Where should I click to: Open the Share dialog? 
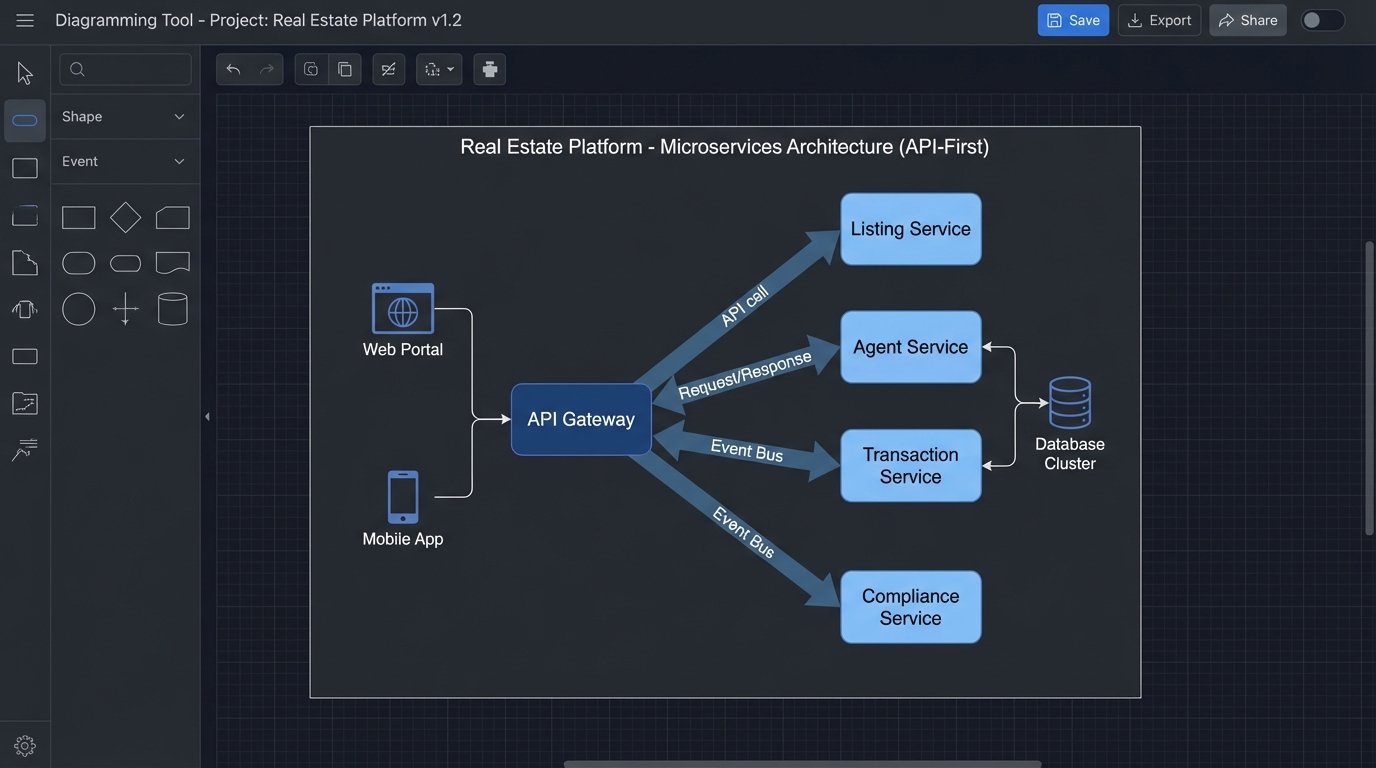[1247, 20]
